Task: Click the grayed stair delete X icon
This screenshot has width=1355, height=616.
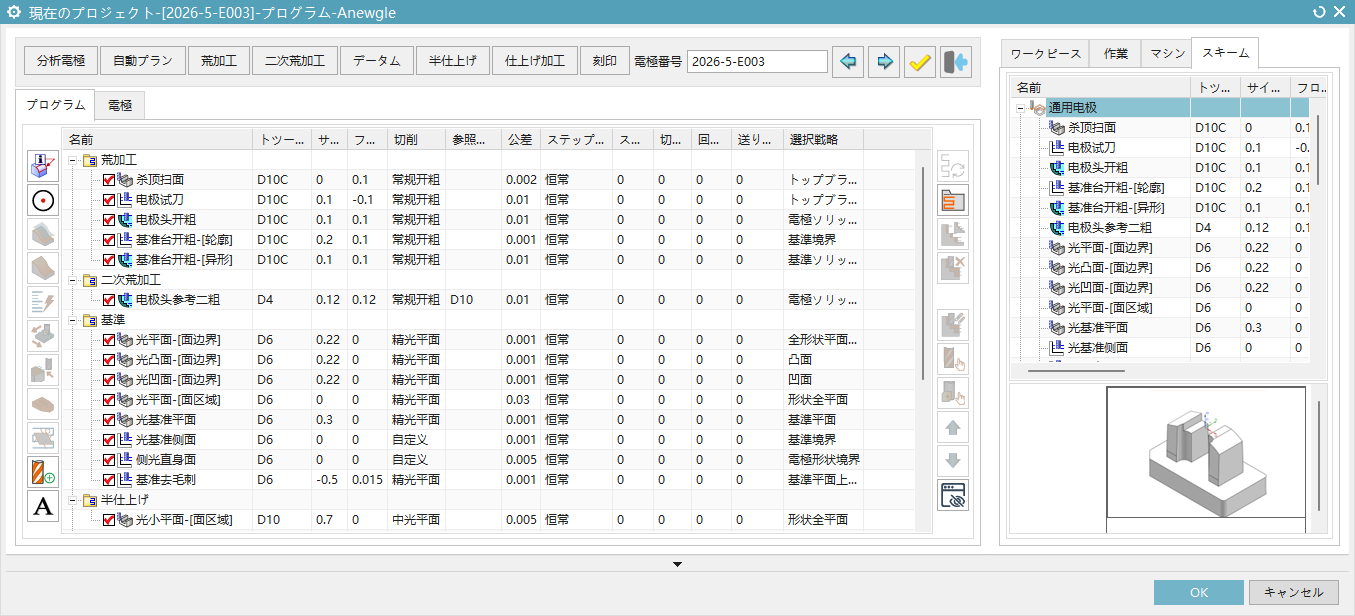Action: point(953,268)
